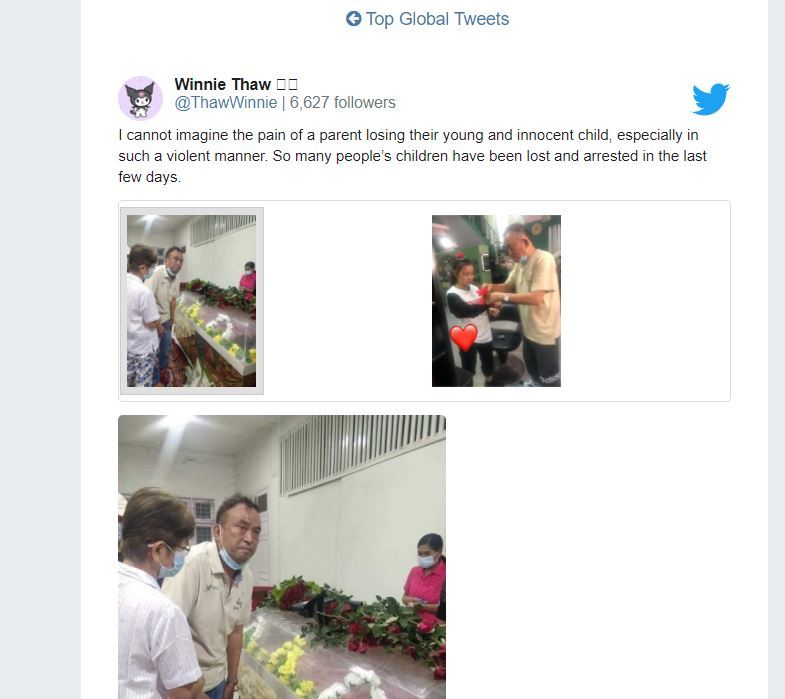Click the tweet text about losing a child

[413, 156]
